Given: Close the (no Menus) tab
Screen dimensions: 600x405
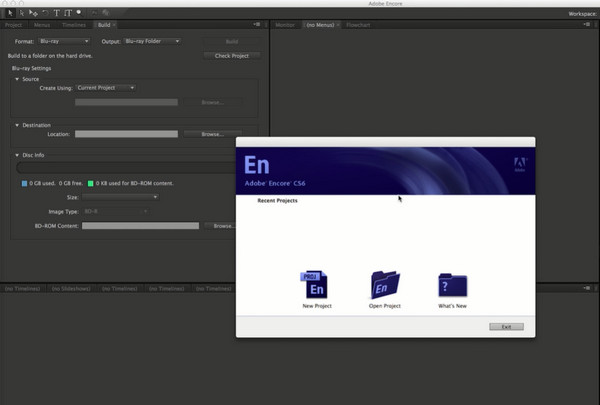Looking at the screenshot, I should [x=338, y=25].
